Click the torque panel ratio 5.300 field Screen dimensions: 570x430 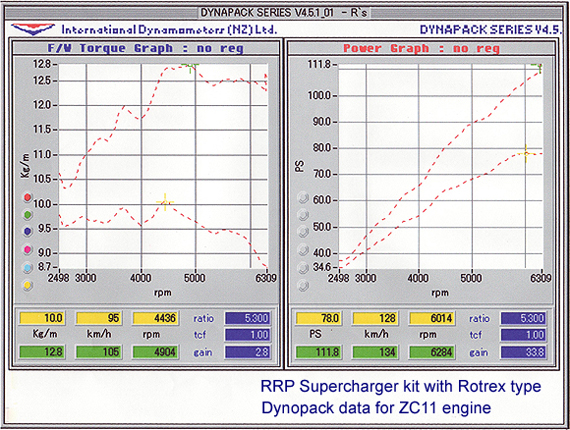(248, 318)
